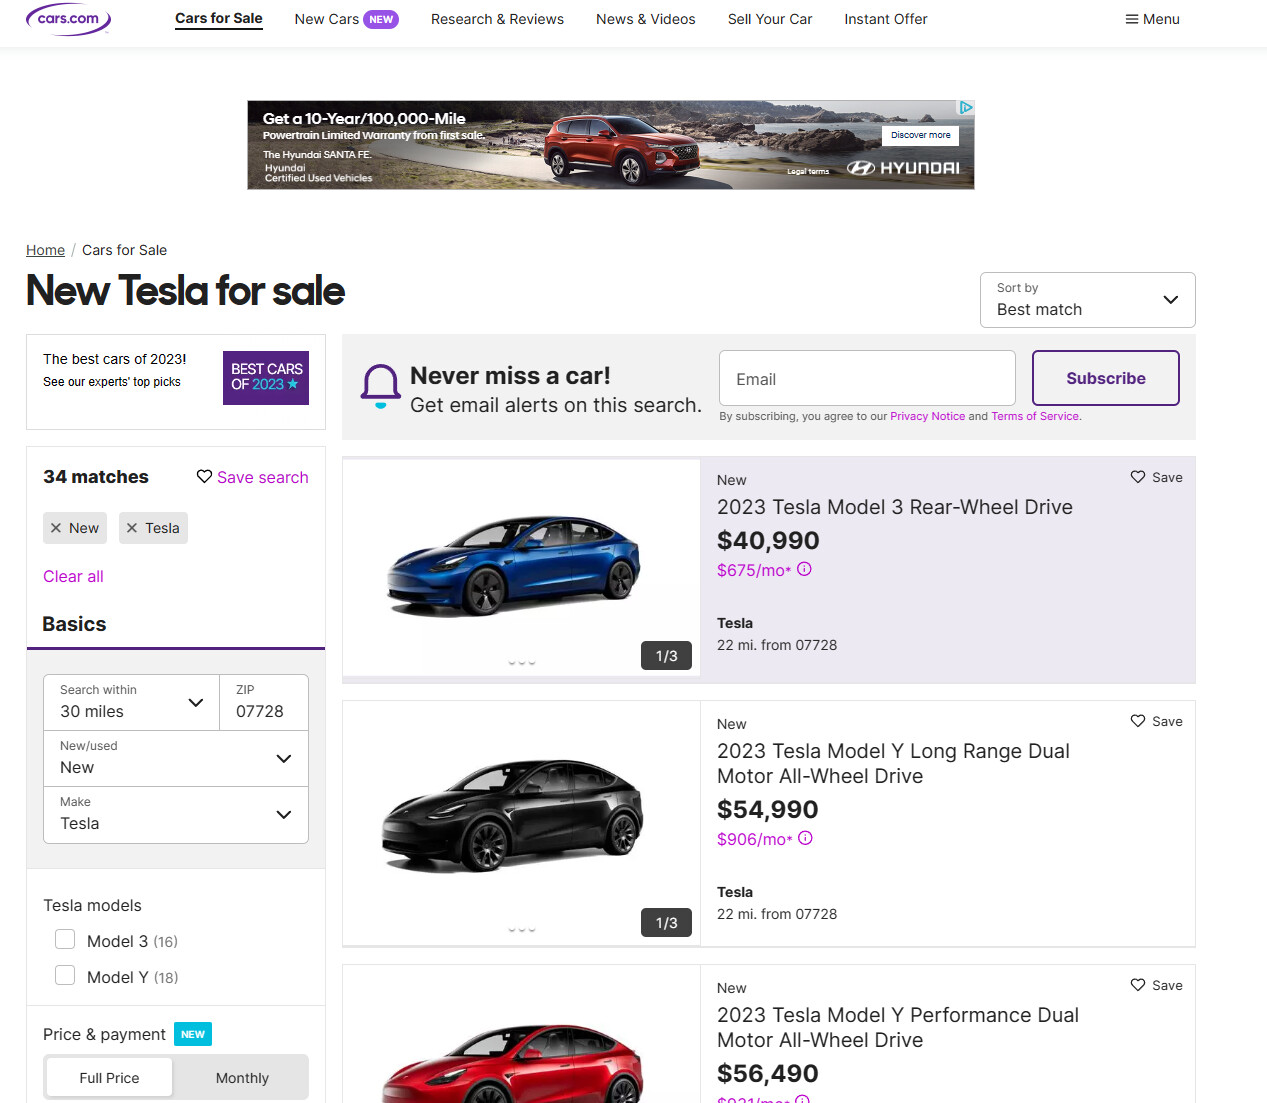1267x1103 pixels.
Task: Expand the New/used dropdown
Action: 176,758
